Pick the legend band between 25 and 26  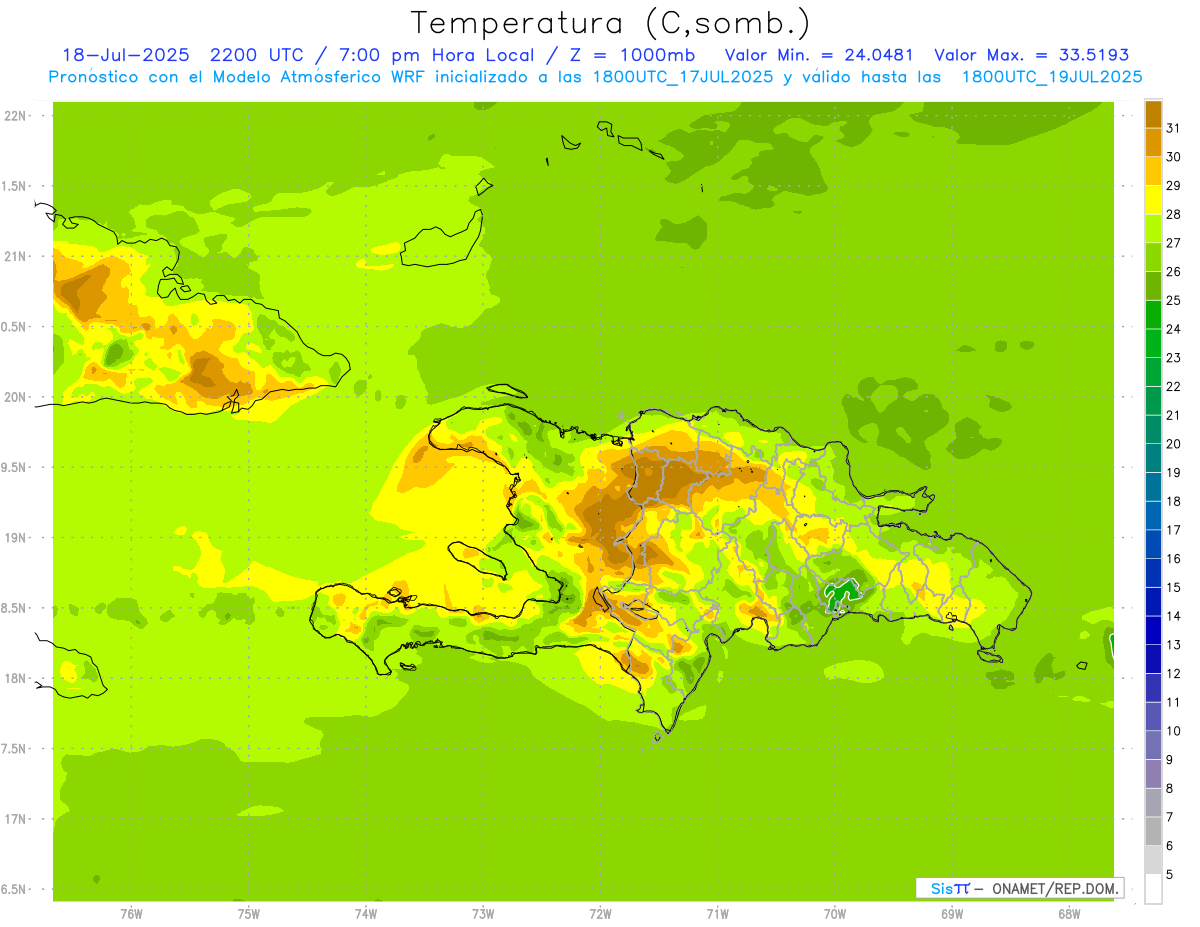coord(1153,286)
